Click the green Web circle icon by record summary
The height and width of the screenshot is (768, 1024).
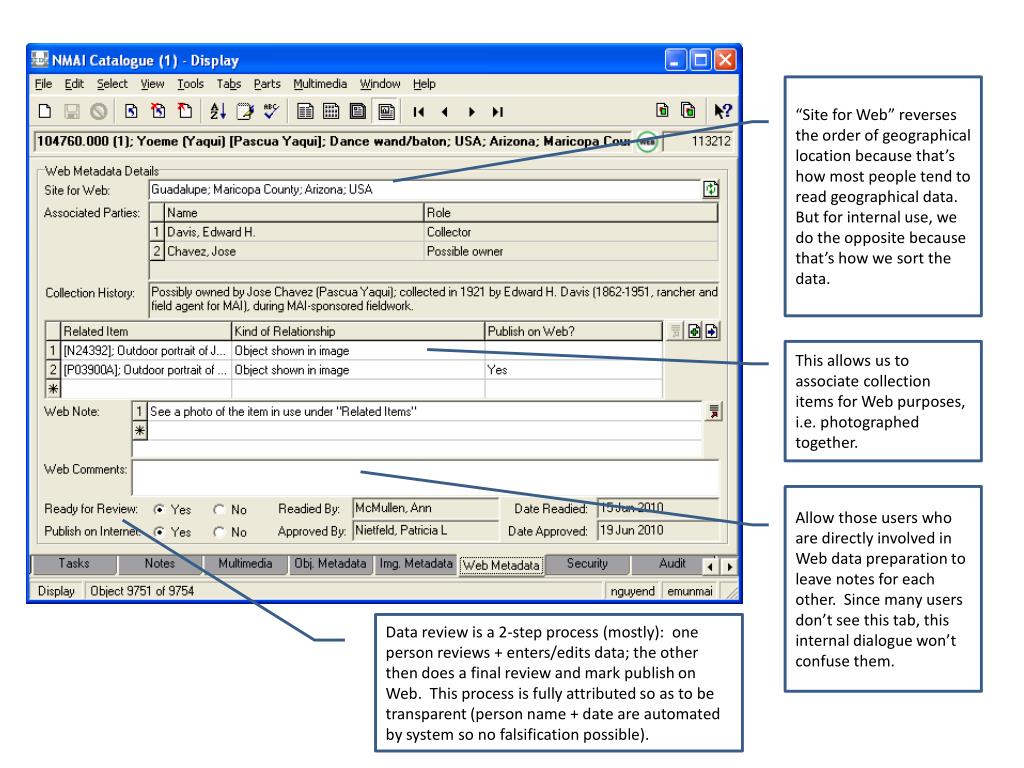pos(647,142)
